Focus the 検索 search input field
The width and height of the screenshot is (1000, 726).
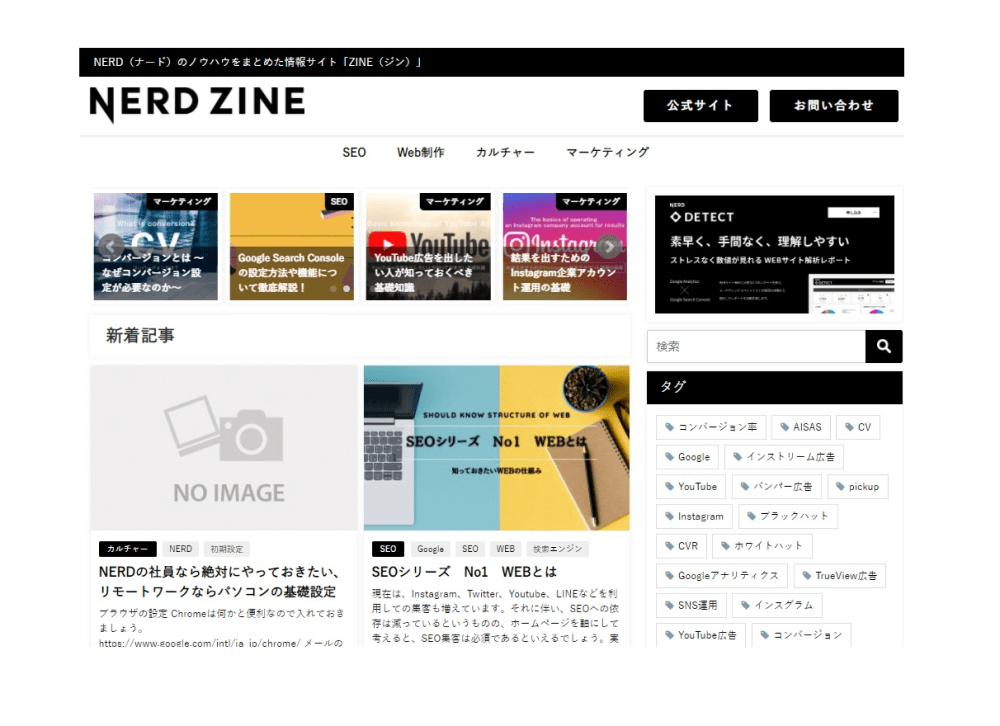tap(756, 346)
